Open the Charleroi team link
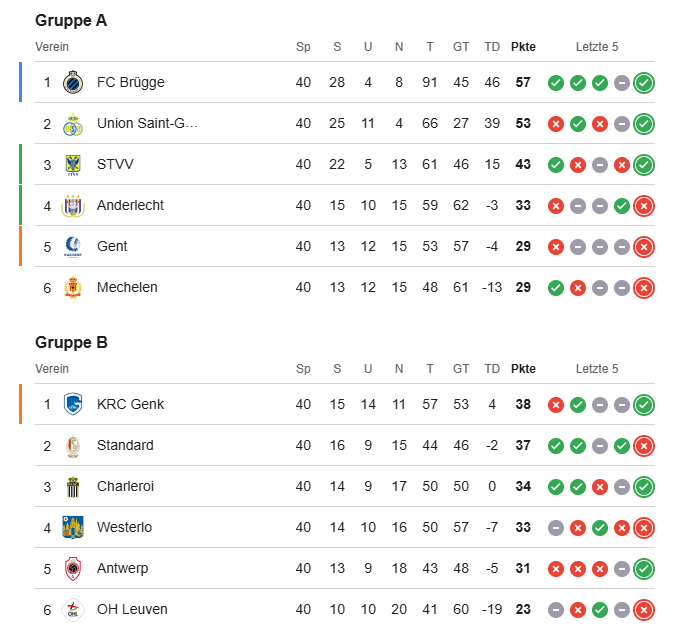This screenshot has height=635, width=684. click(x=125, y=486)
